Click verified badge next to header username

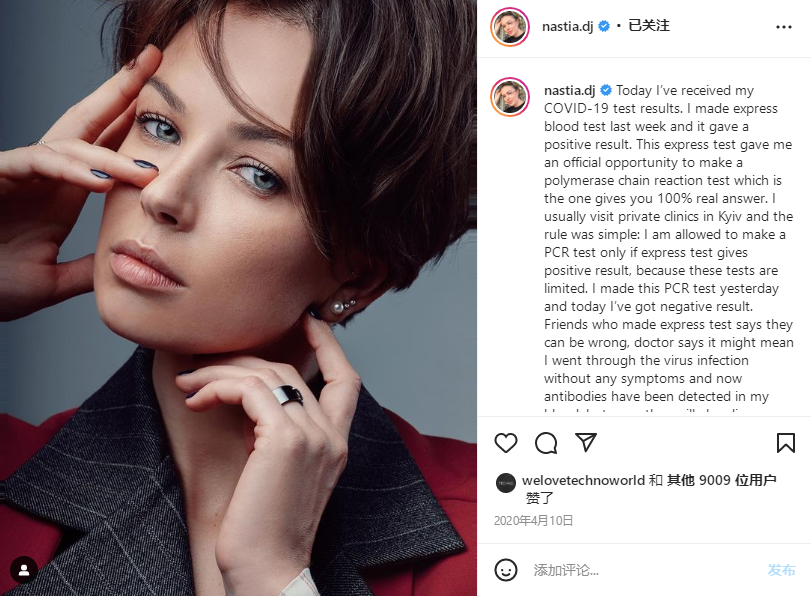click(604, 26)
